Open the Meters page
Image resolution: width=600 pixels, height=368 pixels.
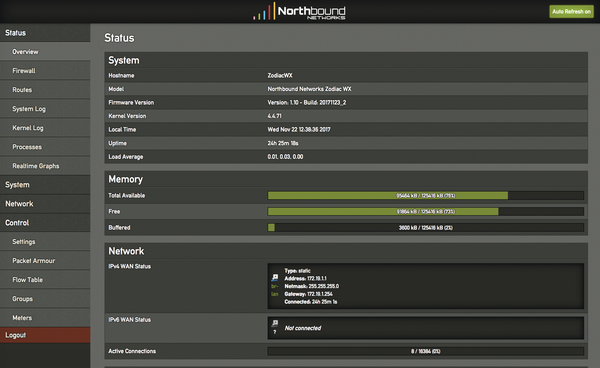tap(45, 318)
